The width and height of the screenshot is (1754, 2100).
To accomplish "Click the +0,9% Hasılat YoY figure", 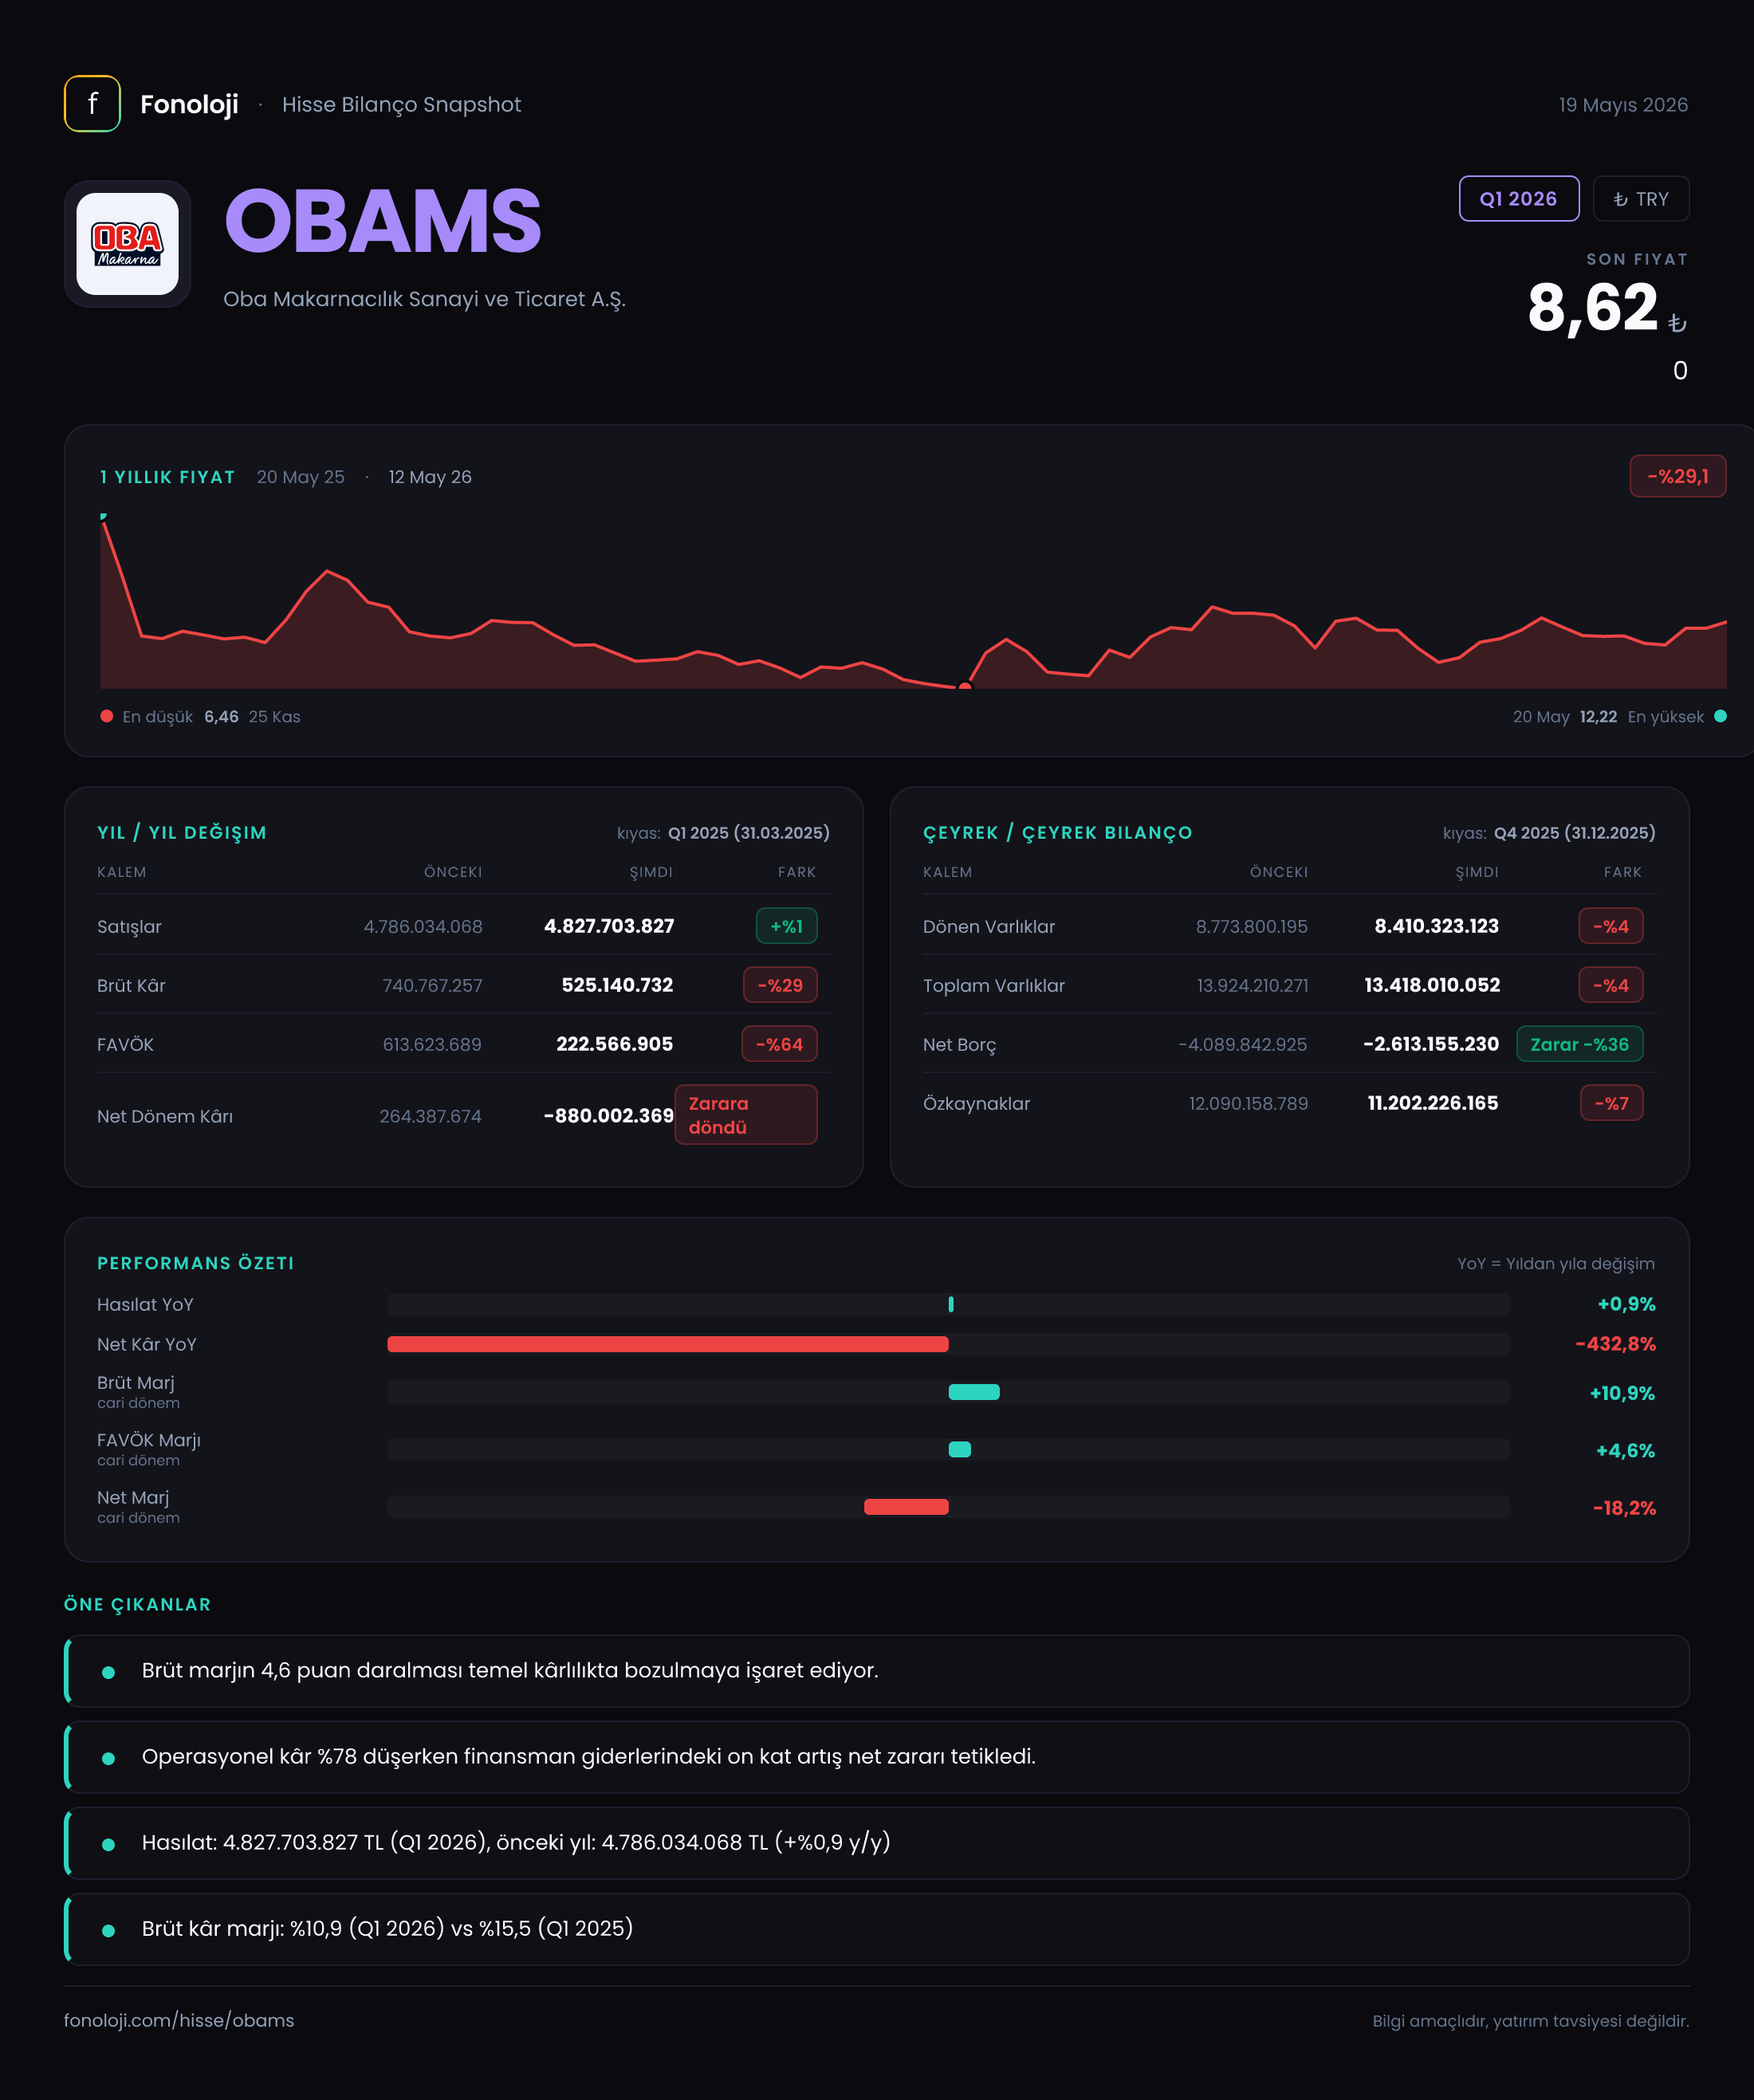I will [x=1626, y=1304].
